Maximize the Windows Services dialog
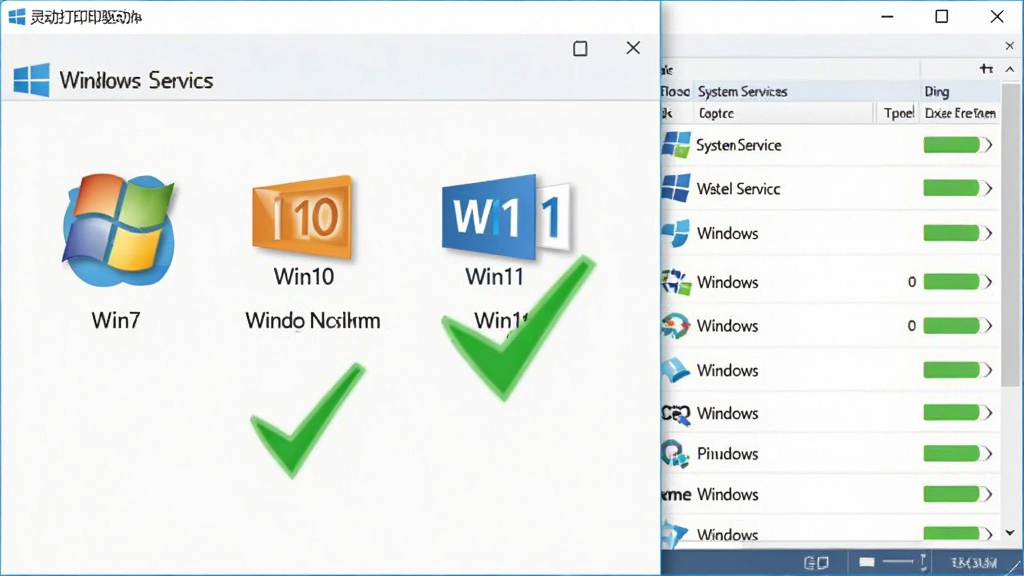Viewport: 1024px width, 576px height. point(580,48)
